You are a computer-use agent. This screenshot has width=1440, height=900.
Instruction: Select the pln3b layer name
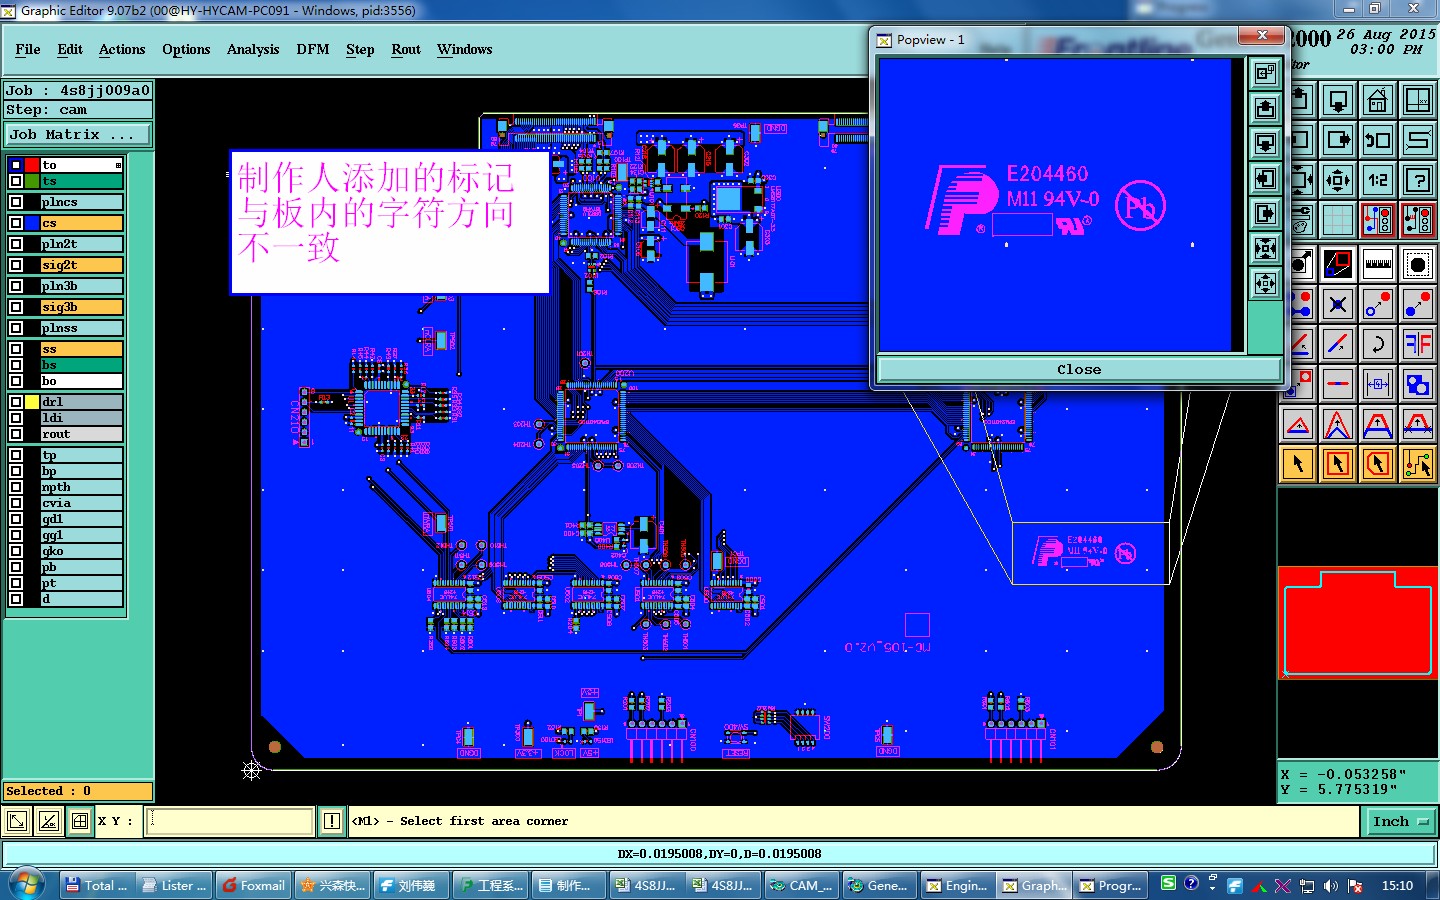82,286
